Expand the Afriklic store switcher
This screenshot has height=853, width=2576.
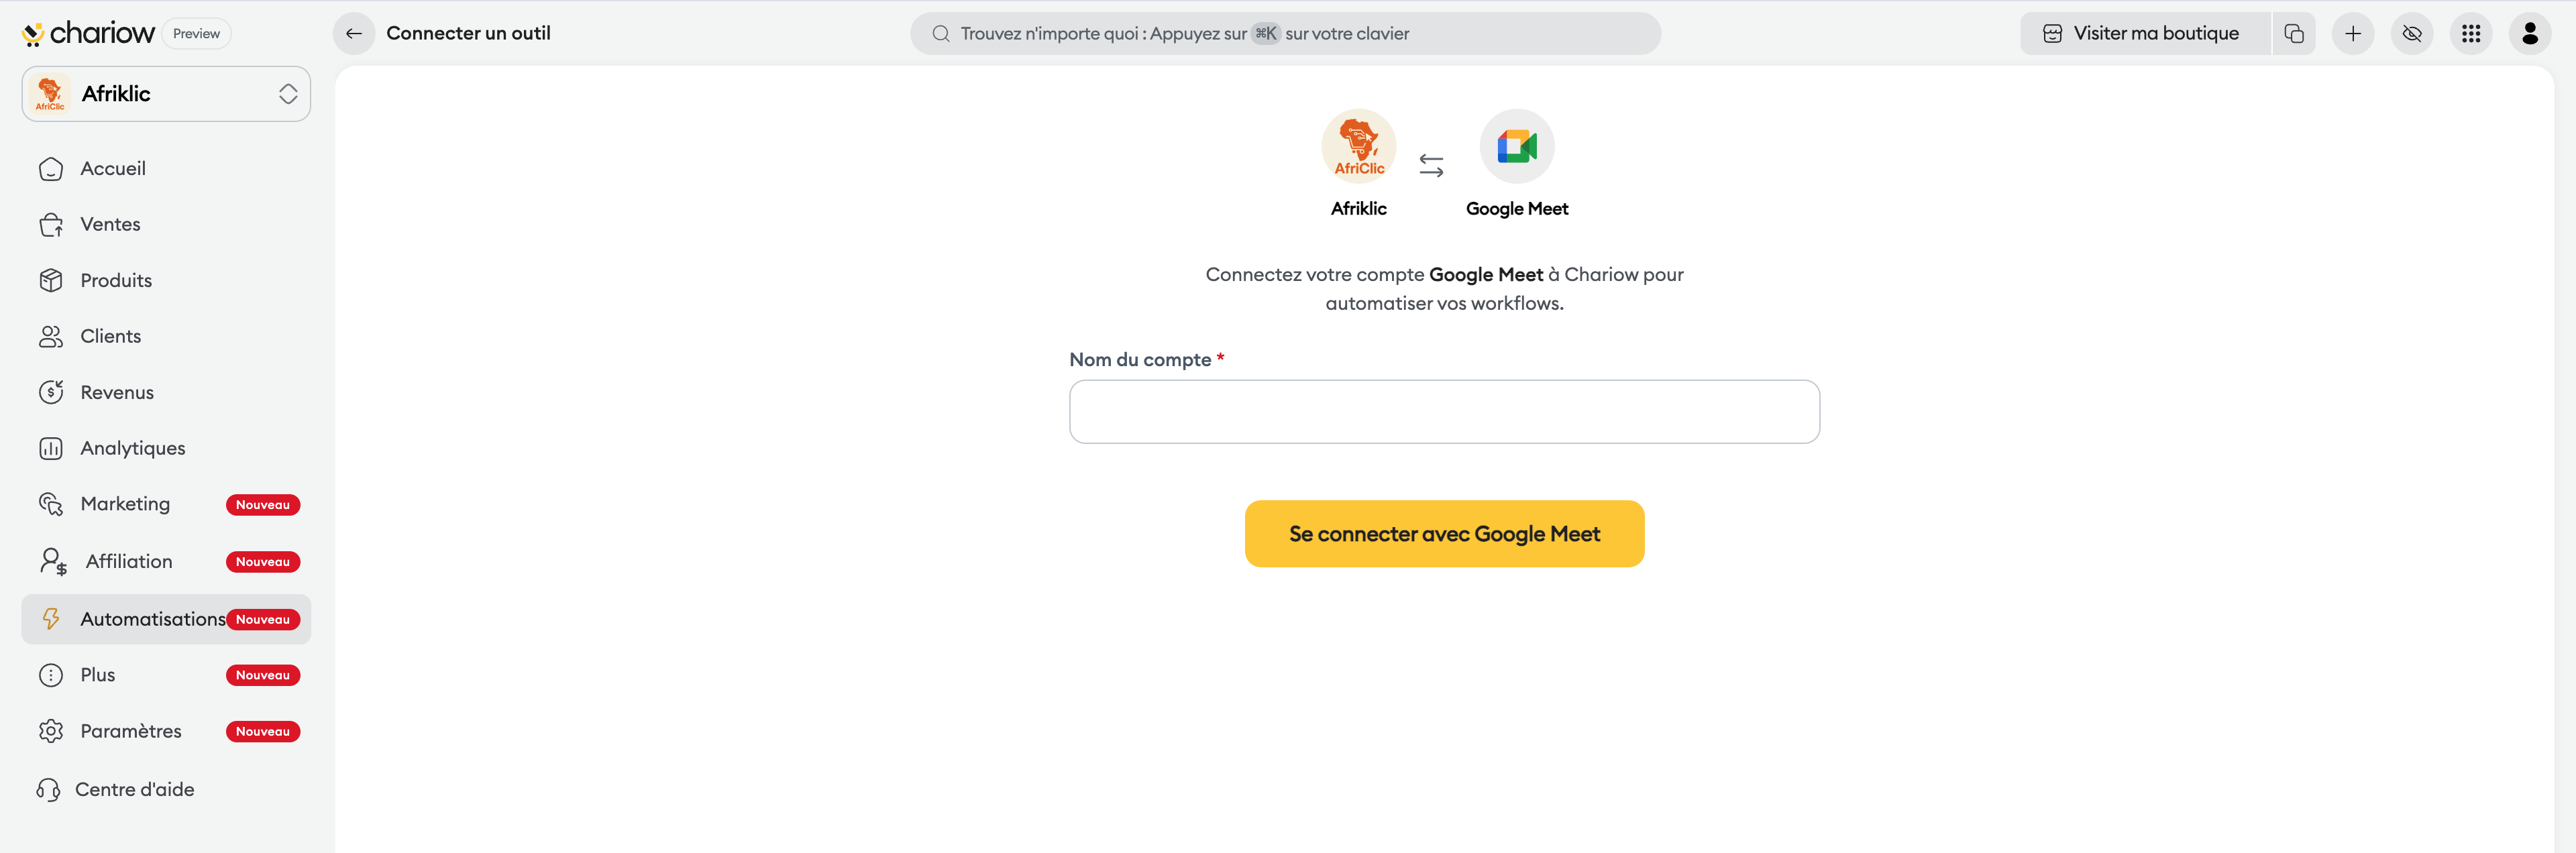[166, 94]
